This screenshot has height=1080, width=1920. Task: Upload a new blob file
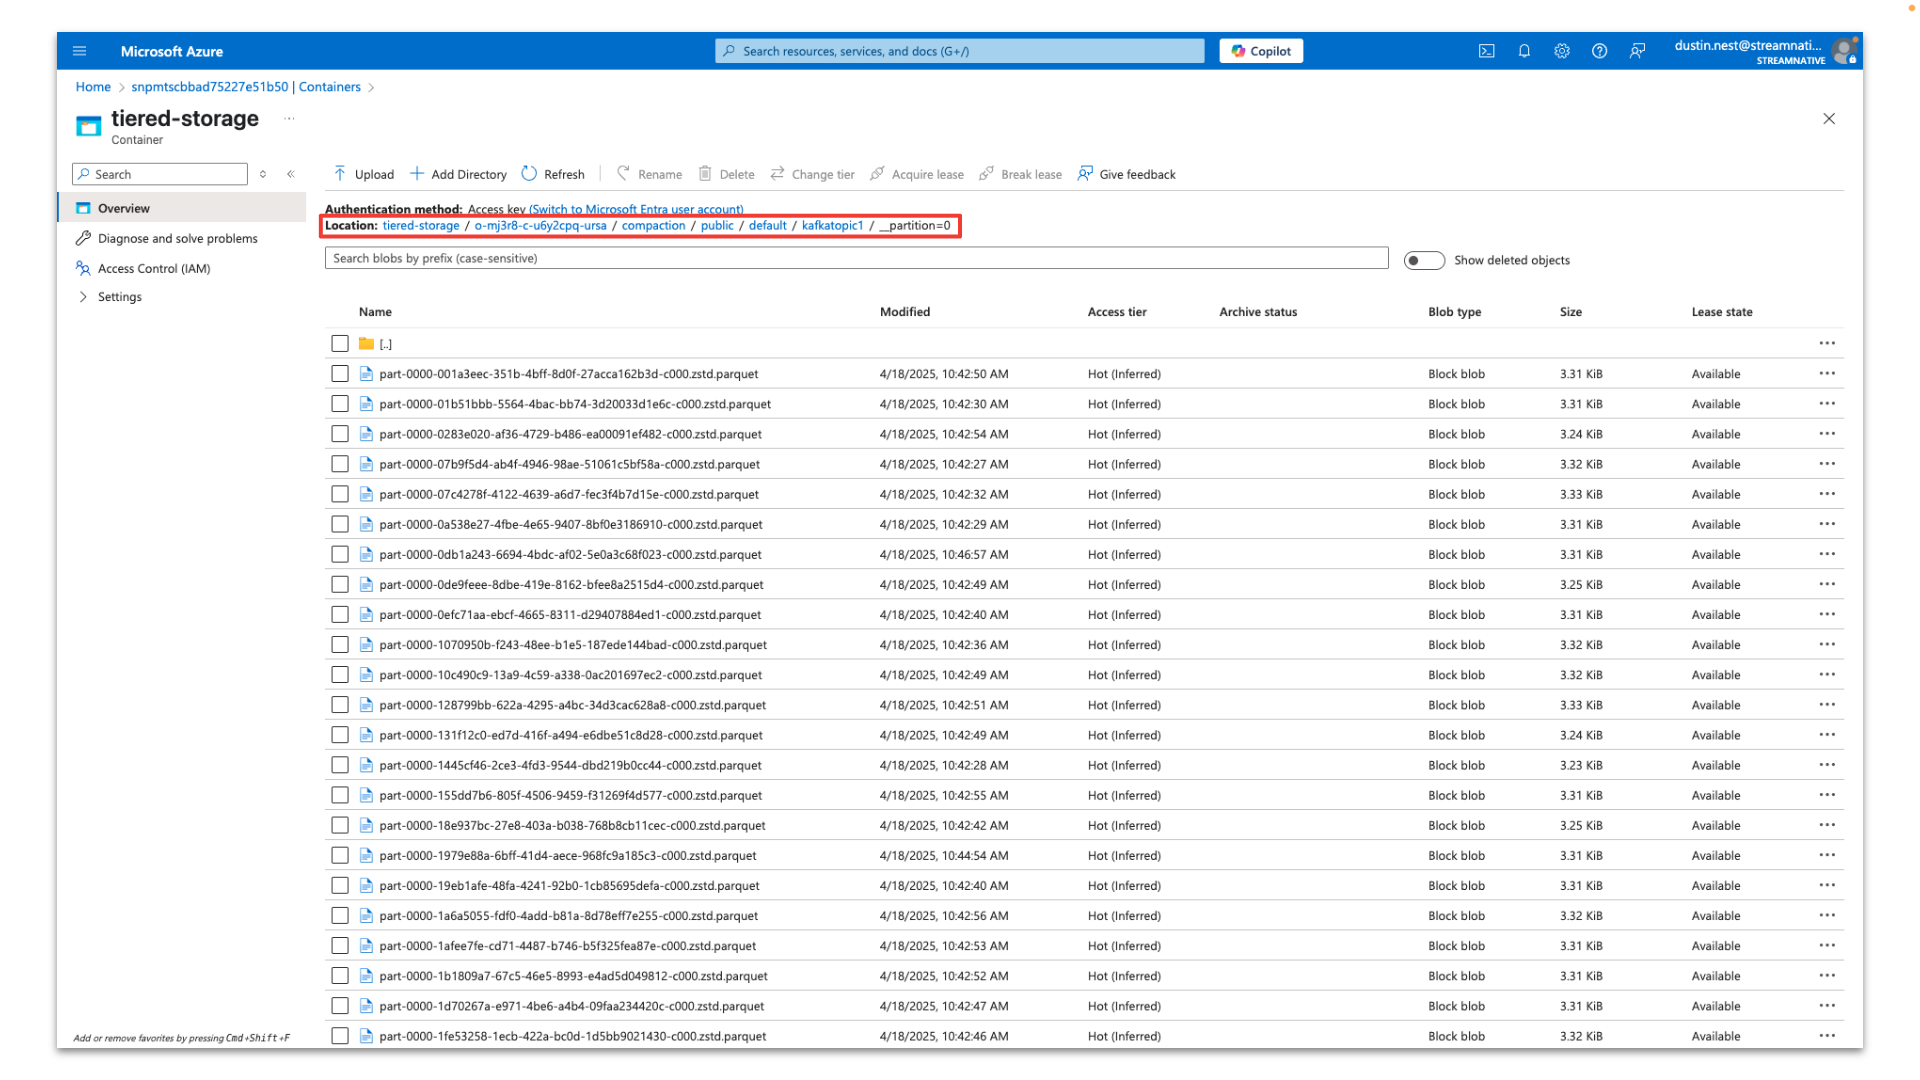[362, 174]
